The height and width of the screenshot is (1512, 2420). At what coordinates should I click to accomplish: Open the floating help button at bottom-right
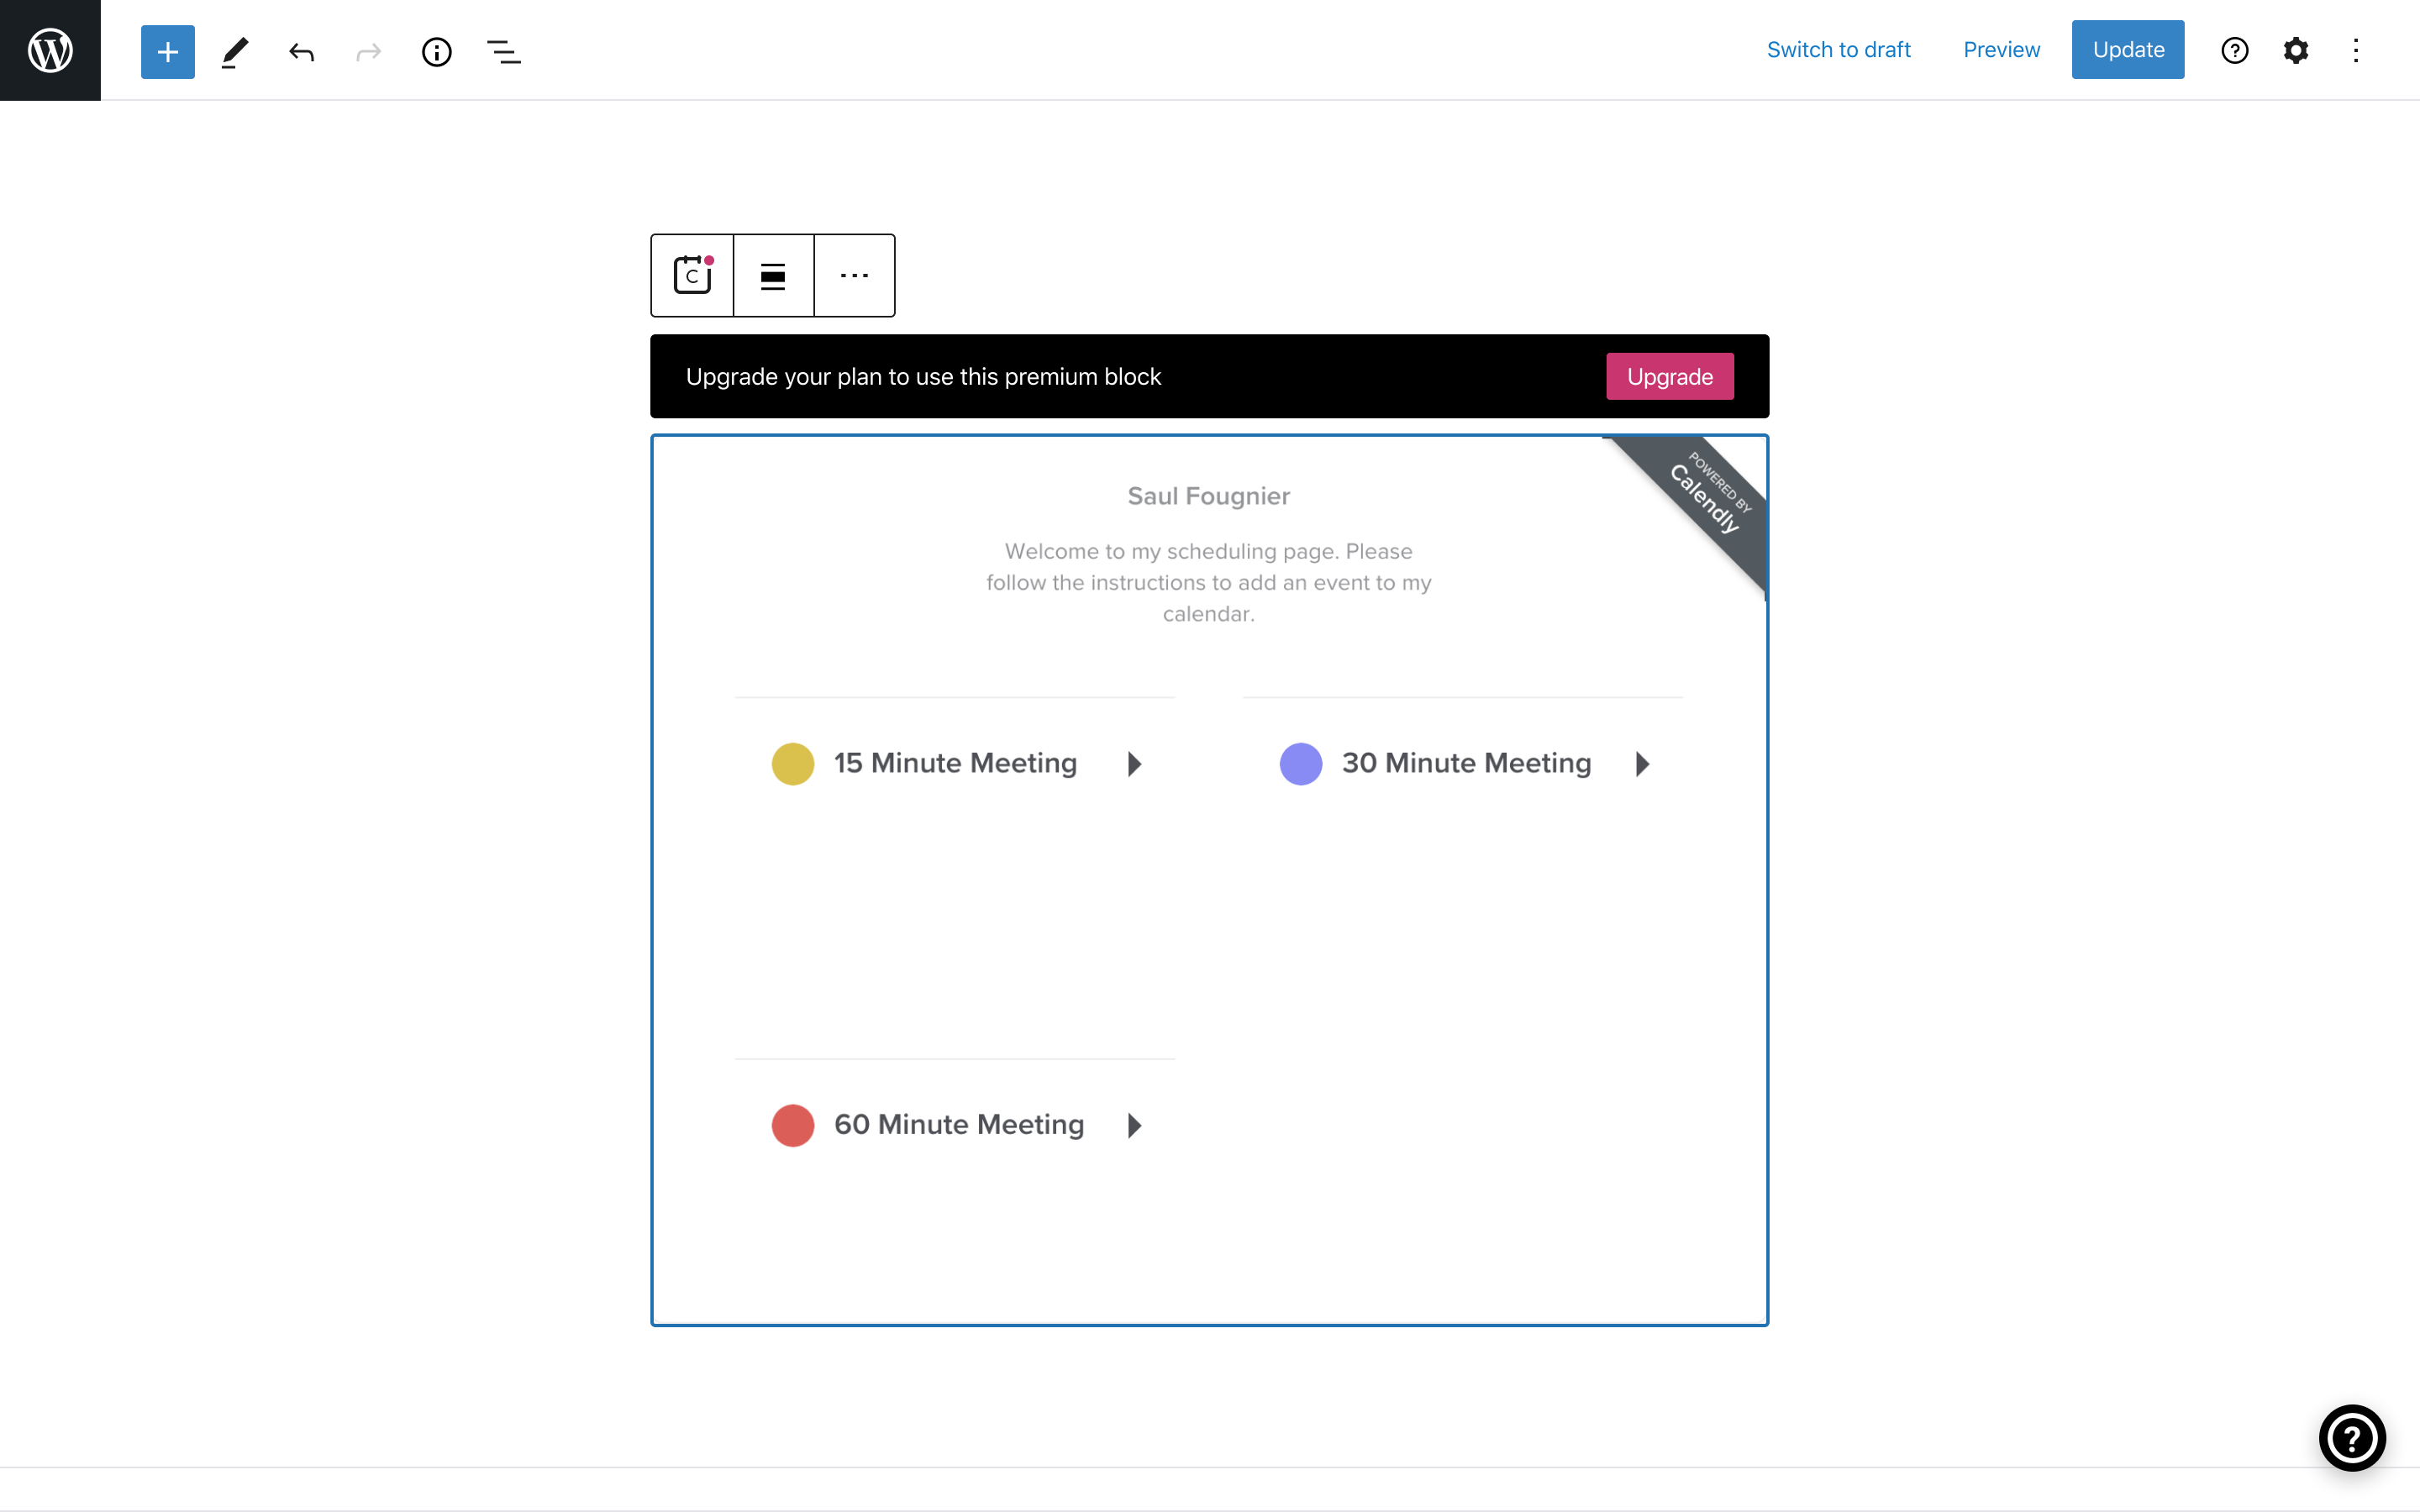coord(2352,1438)
